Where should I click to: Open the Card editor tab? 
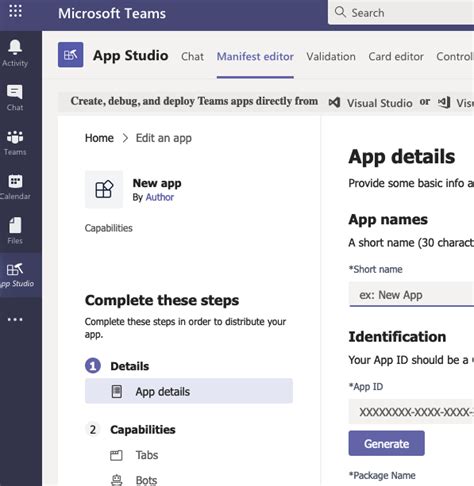396,56
